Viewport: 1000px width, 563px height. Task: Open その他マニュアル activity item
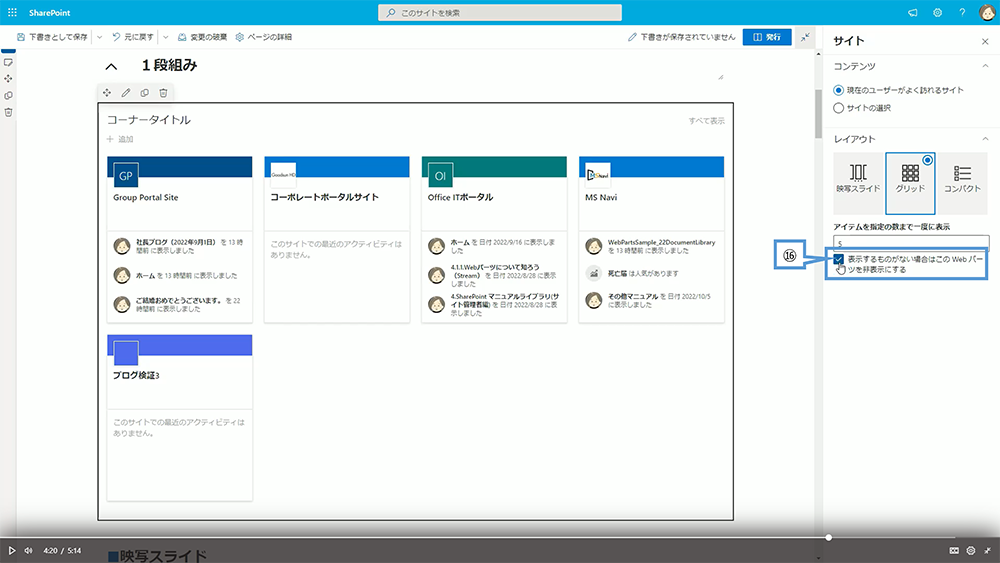click(x=651, y=300)
